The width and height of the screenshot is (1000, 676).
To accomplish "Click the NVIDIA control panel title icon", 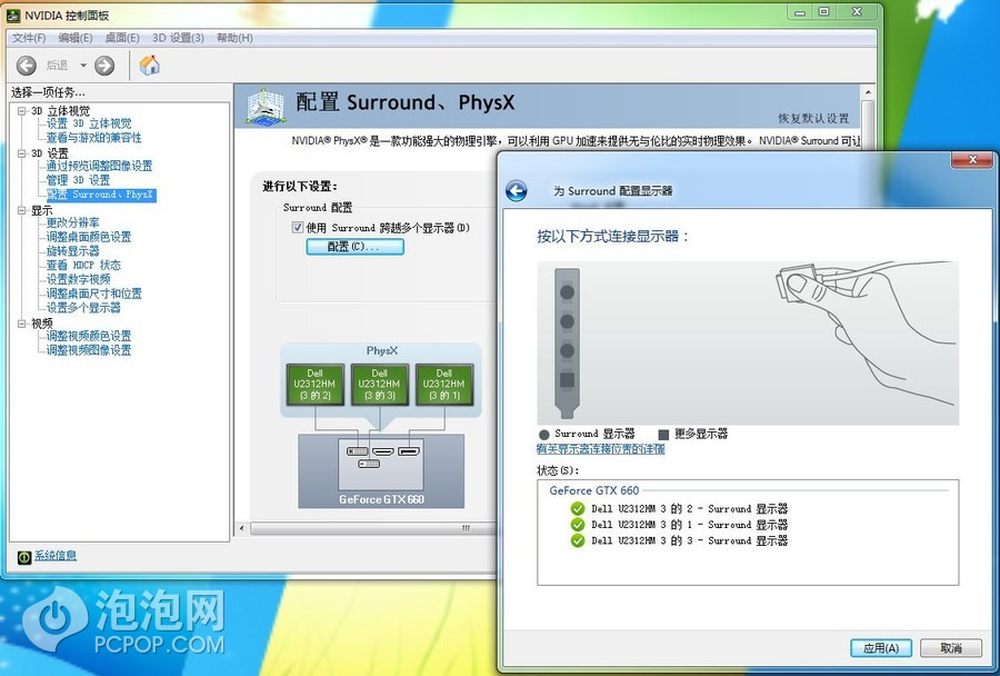I will pyautogui.click(x=13, y=15).
